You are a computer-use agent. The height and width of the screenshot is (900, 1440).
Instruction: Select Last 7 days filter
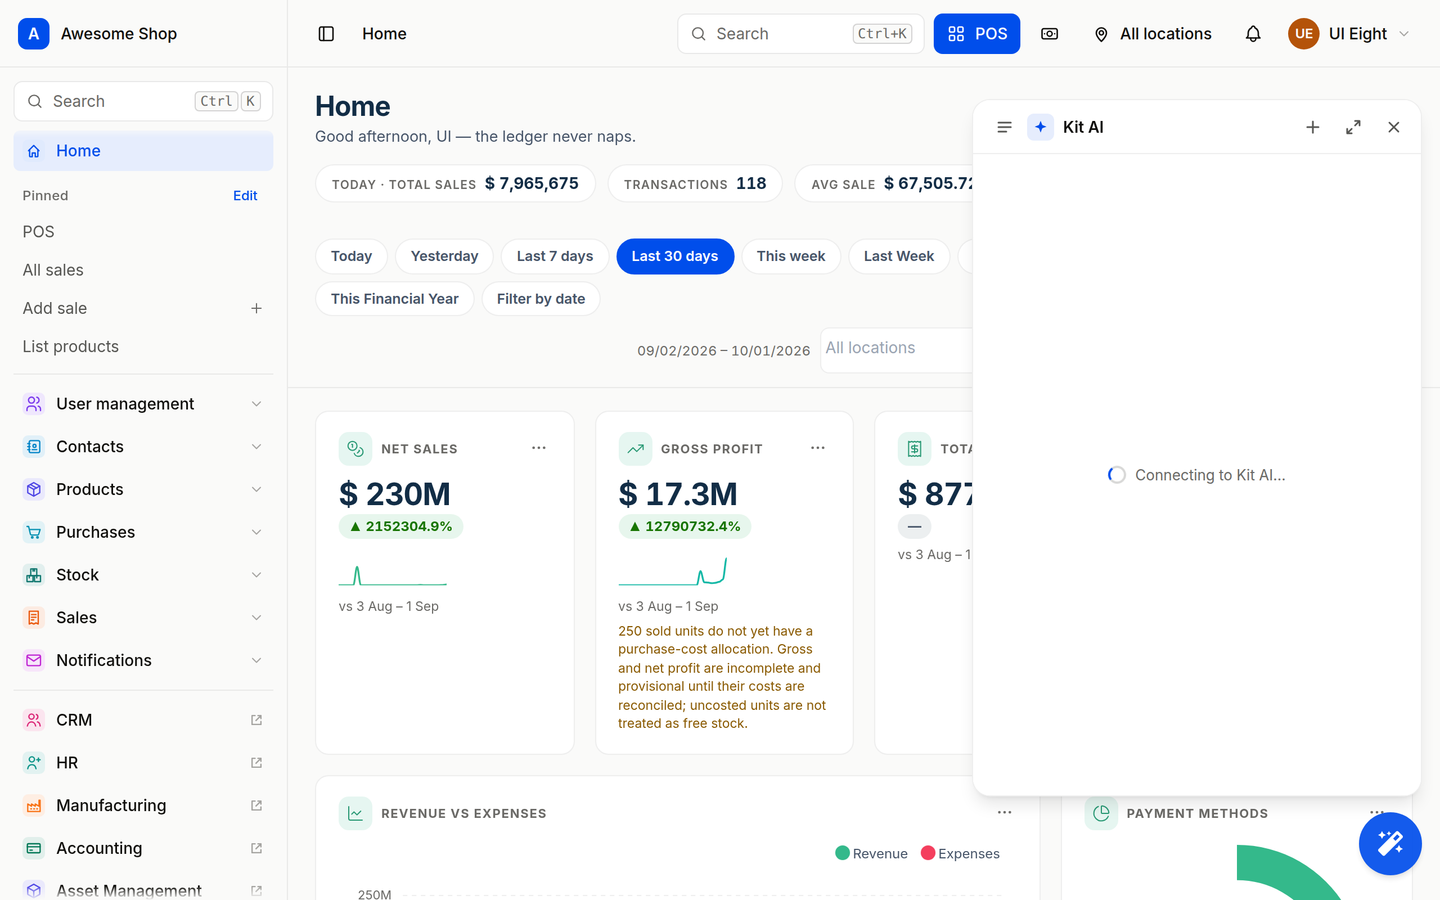555,256
